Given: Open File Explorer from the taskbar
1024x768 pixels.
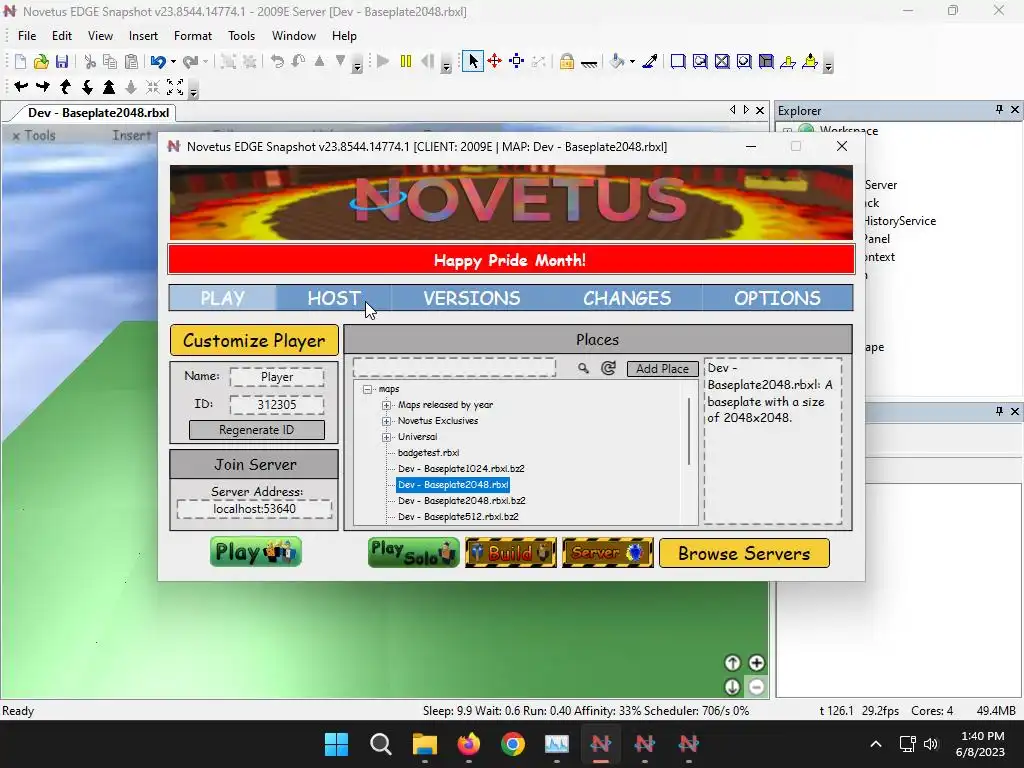Looking at the screenshot, I should [x=424, y=744].
